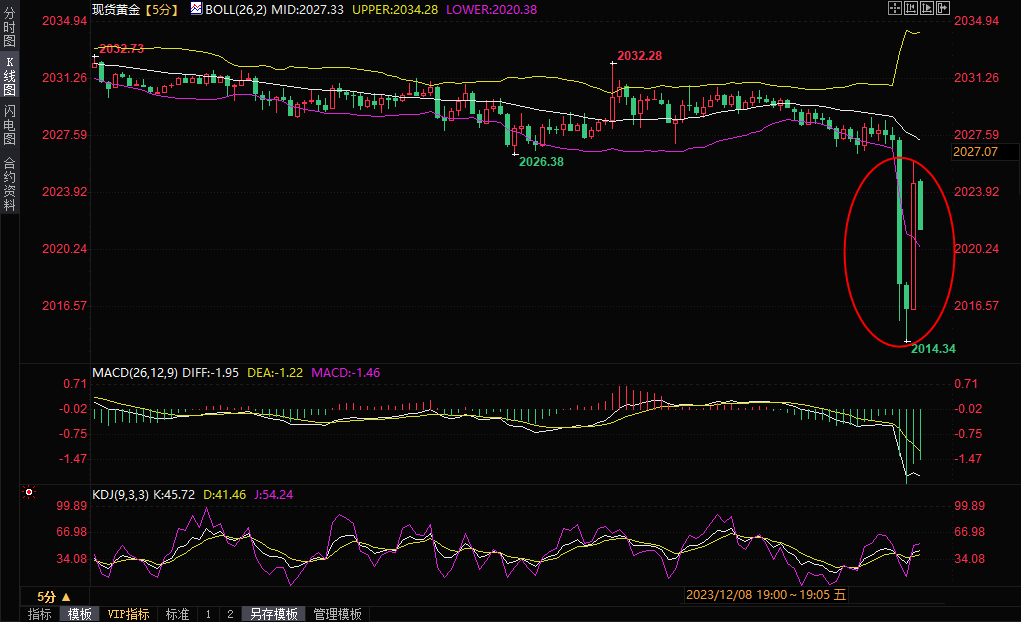1021x622 pixels.
Task: Switch to template 1
Action: click(x=208, y=614)
